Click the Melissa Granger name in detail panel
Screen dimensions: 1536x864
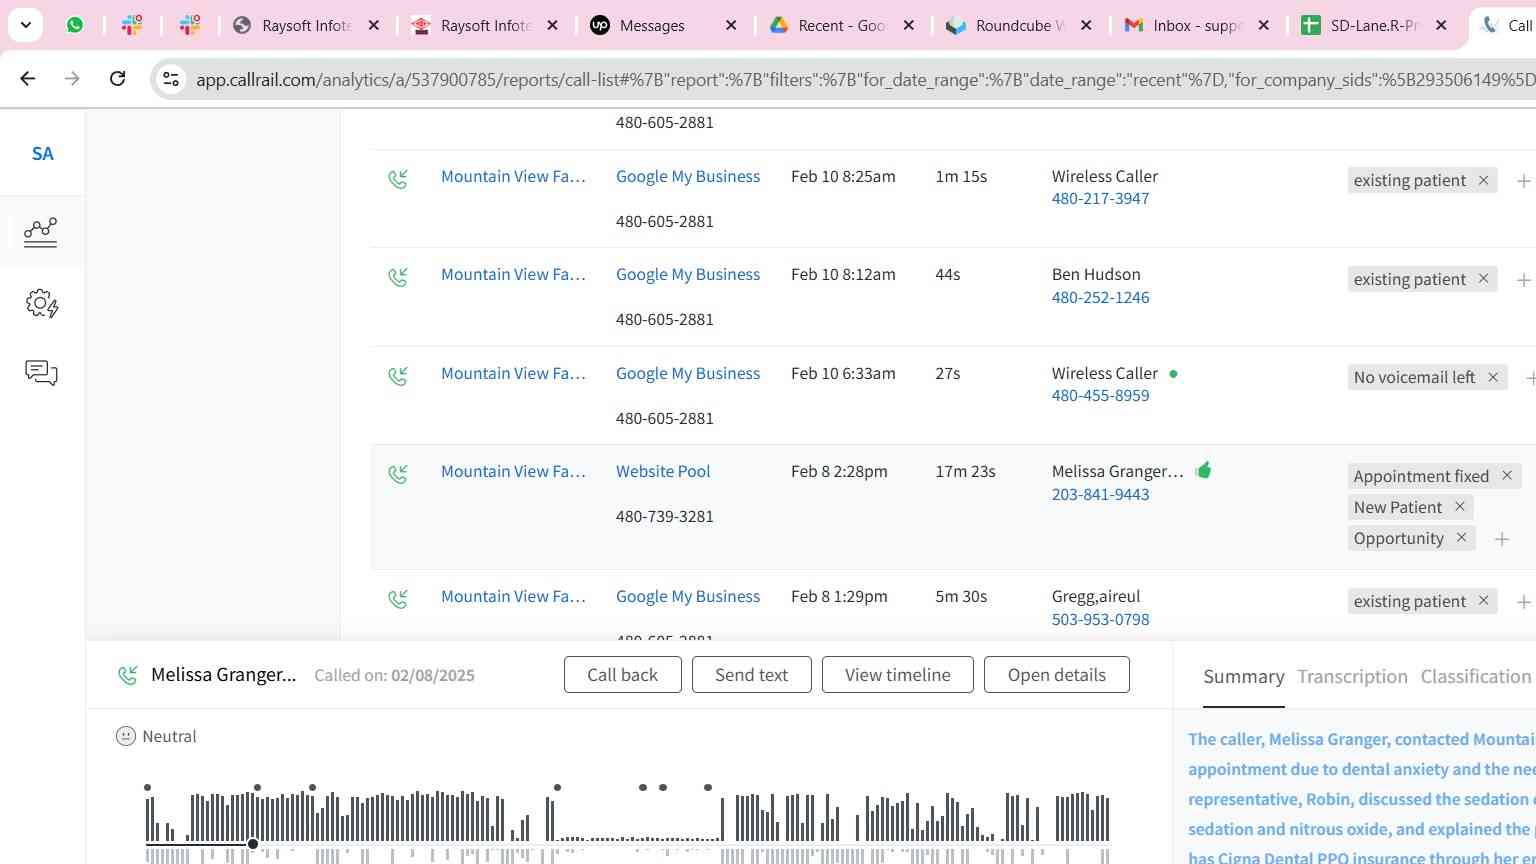click(224, 675)
